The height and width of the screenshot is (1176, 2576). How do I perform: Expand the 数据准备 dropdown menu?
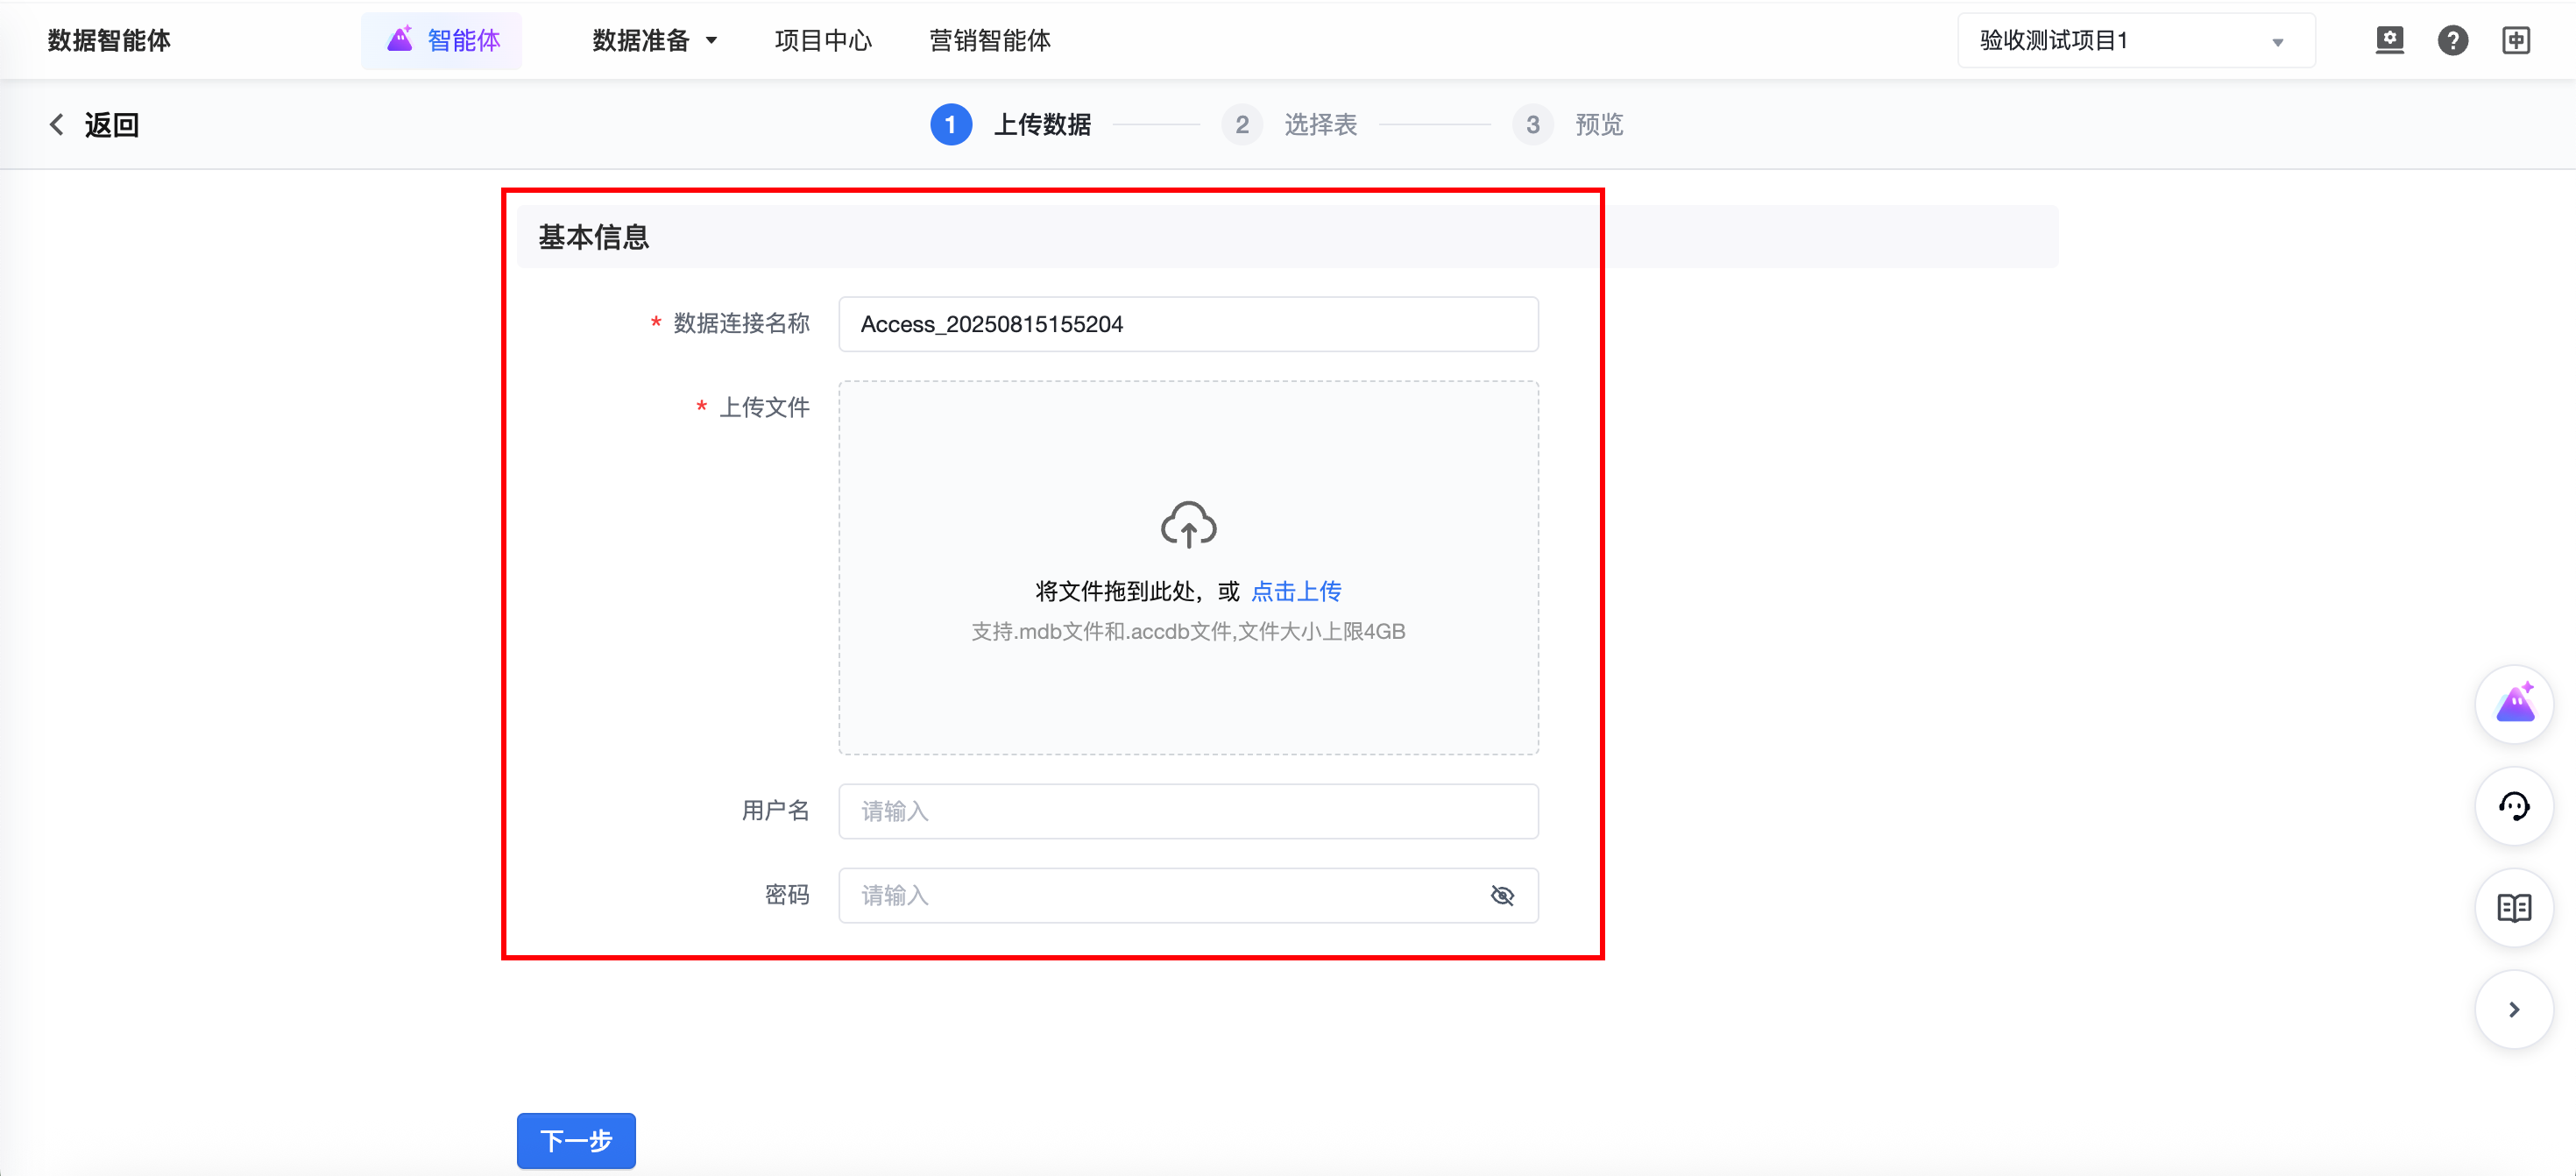coord(654,40)
